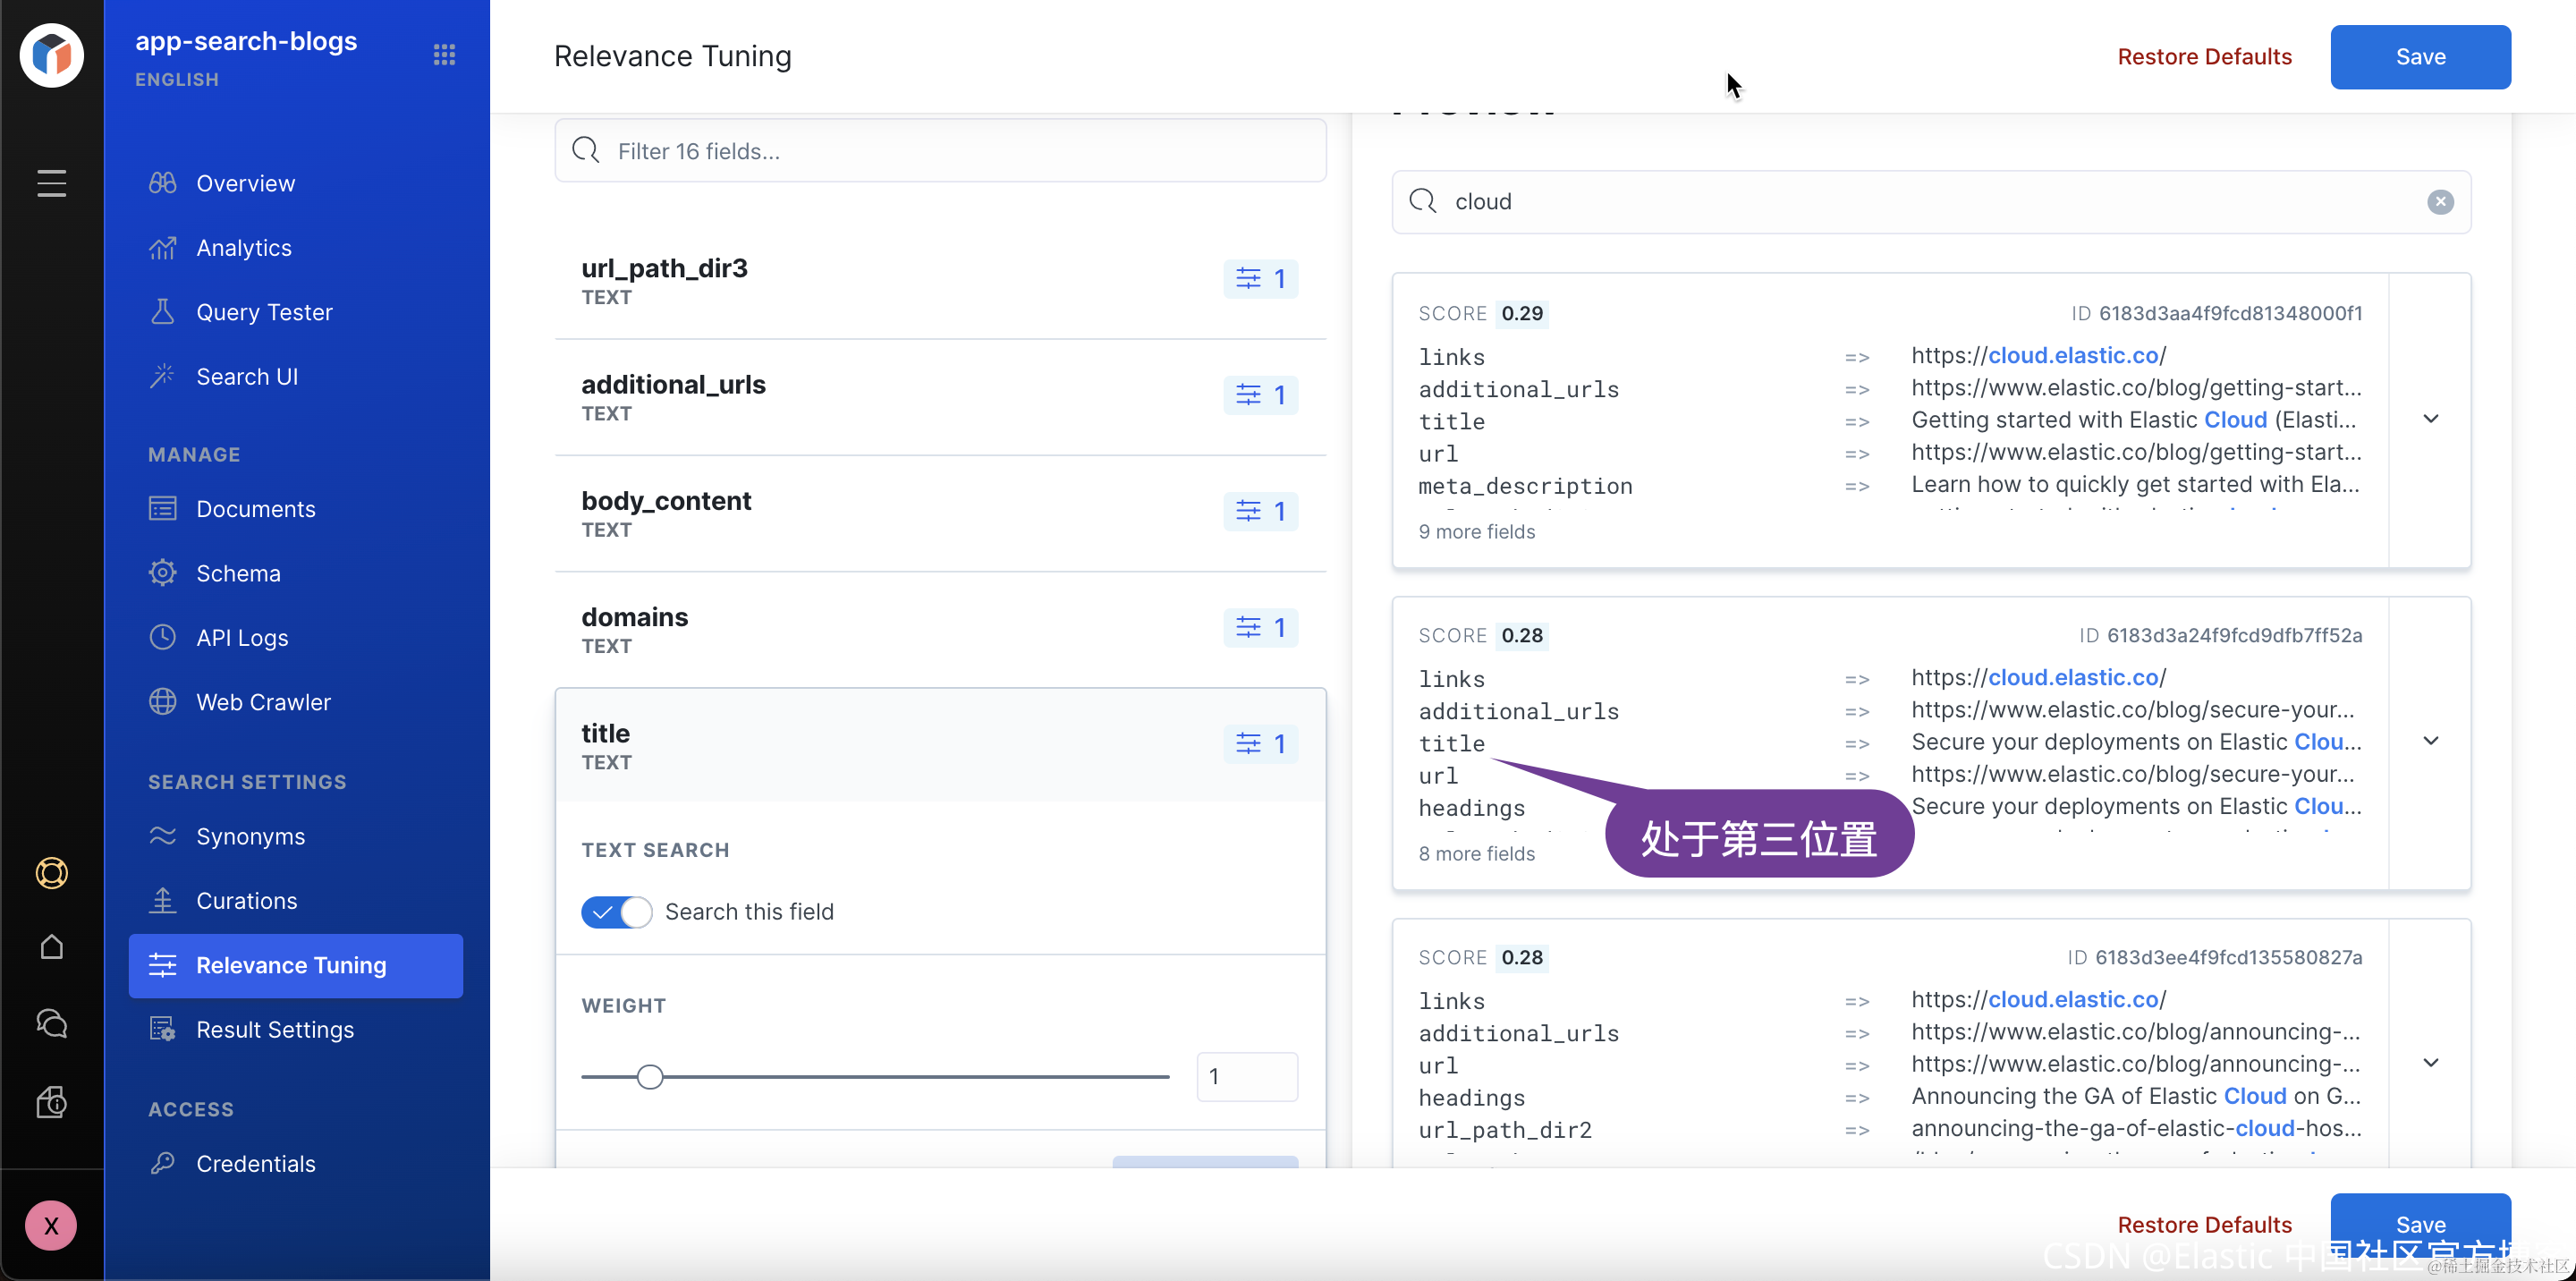The image size is (2576, 1281).
Task: Click the lifebuoy help icon in left rail
Action: pyautogui.click(x=51, y=873)
